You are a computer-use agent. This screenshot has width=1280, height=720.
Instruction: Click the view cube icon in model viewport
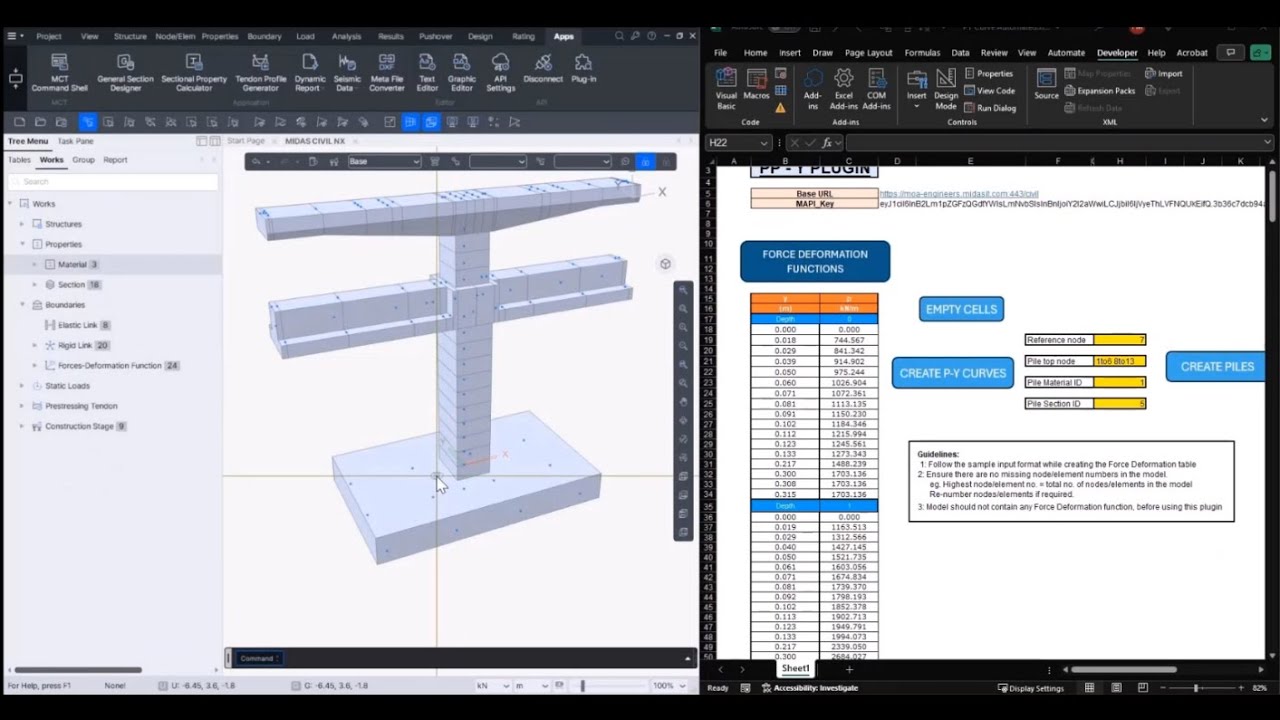coord(665,264)
